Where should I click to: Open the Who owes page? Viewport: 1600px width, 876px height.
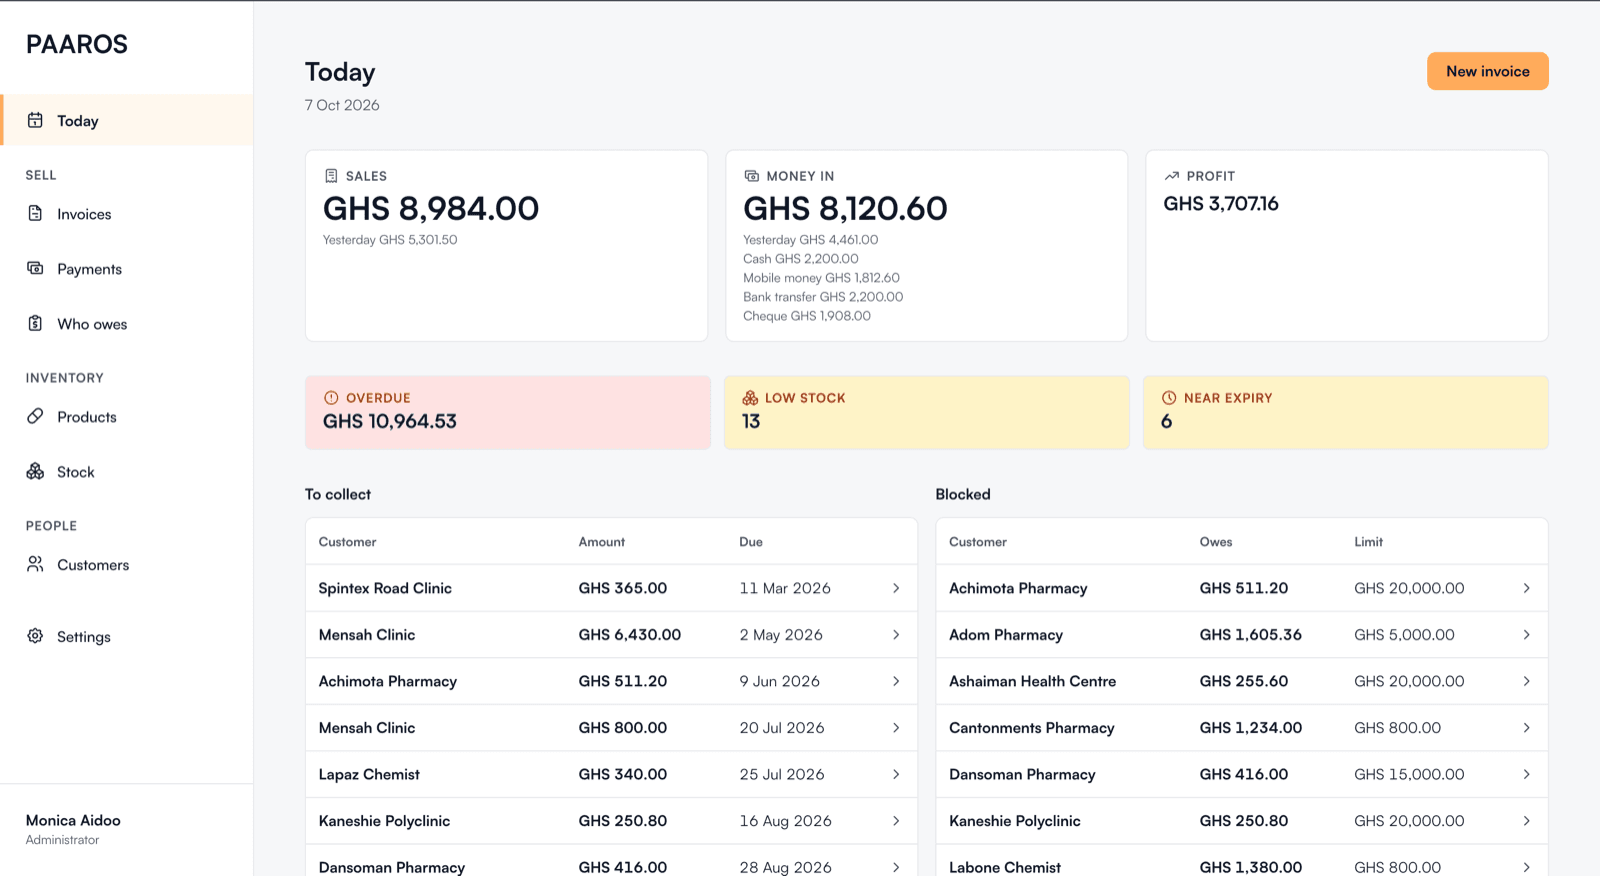(x=127, y=324)
